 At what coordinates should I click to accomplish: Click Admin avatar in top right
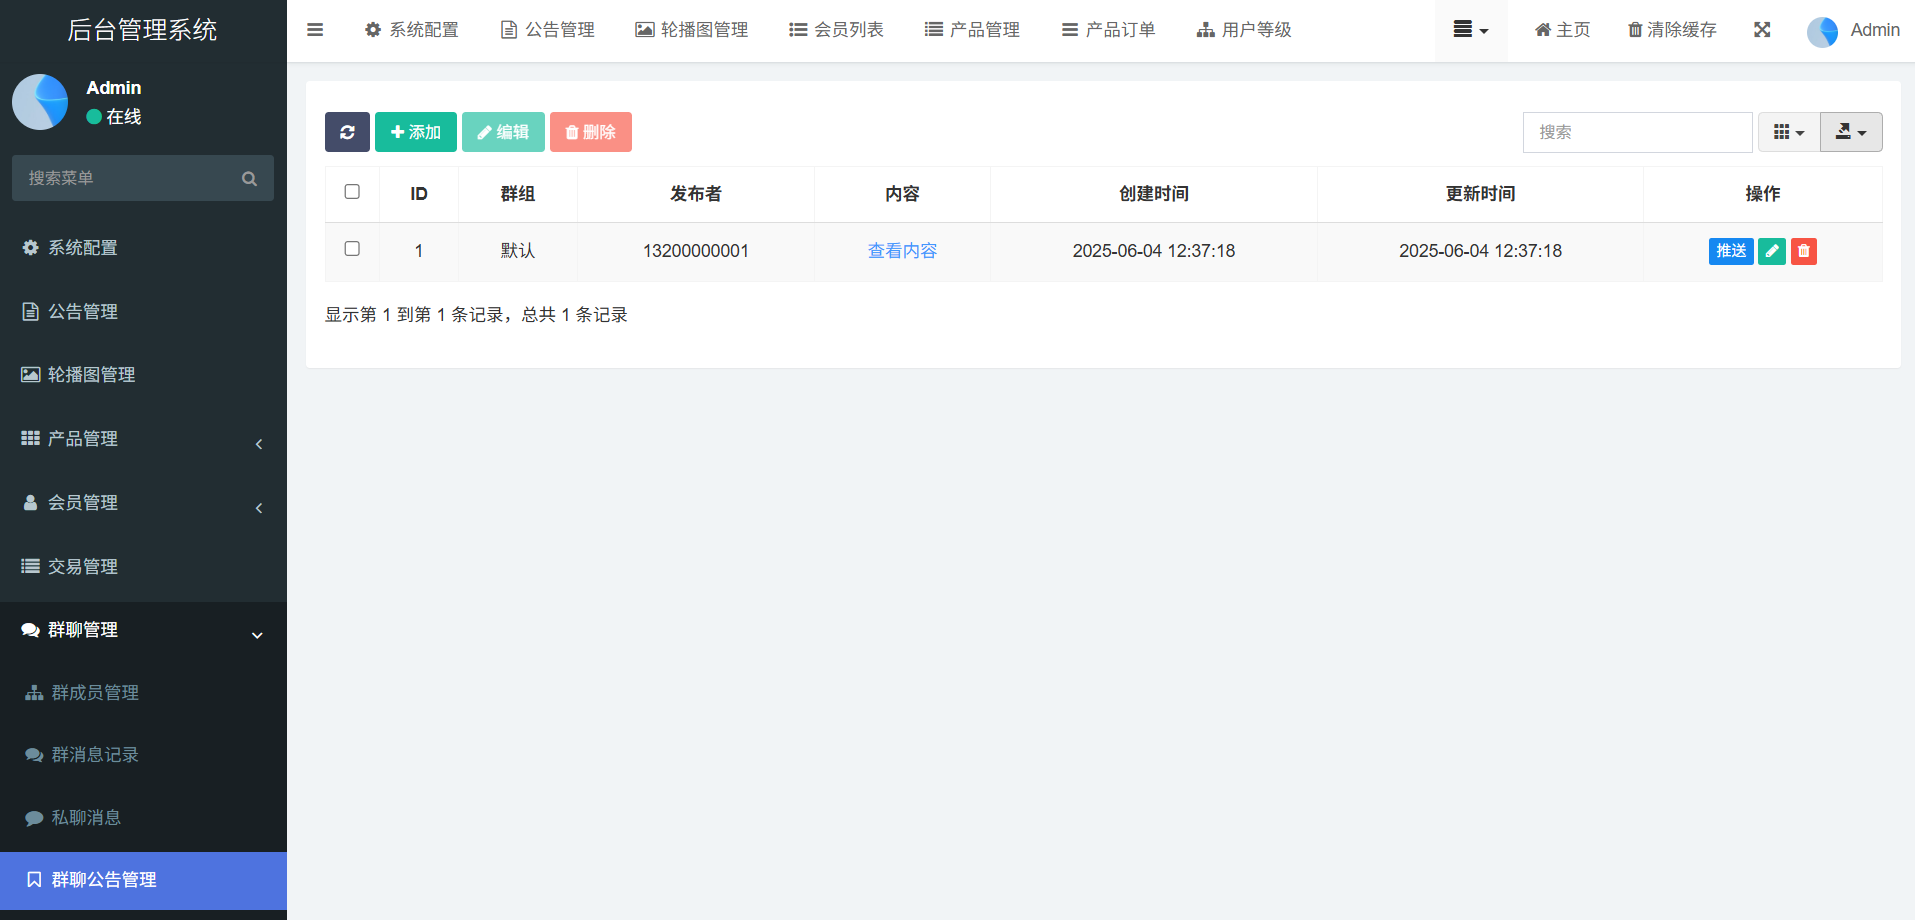pyautogui.click(x=1822, y=31)
